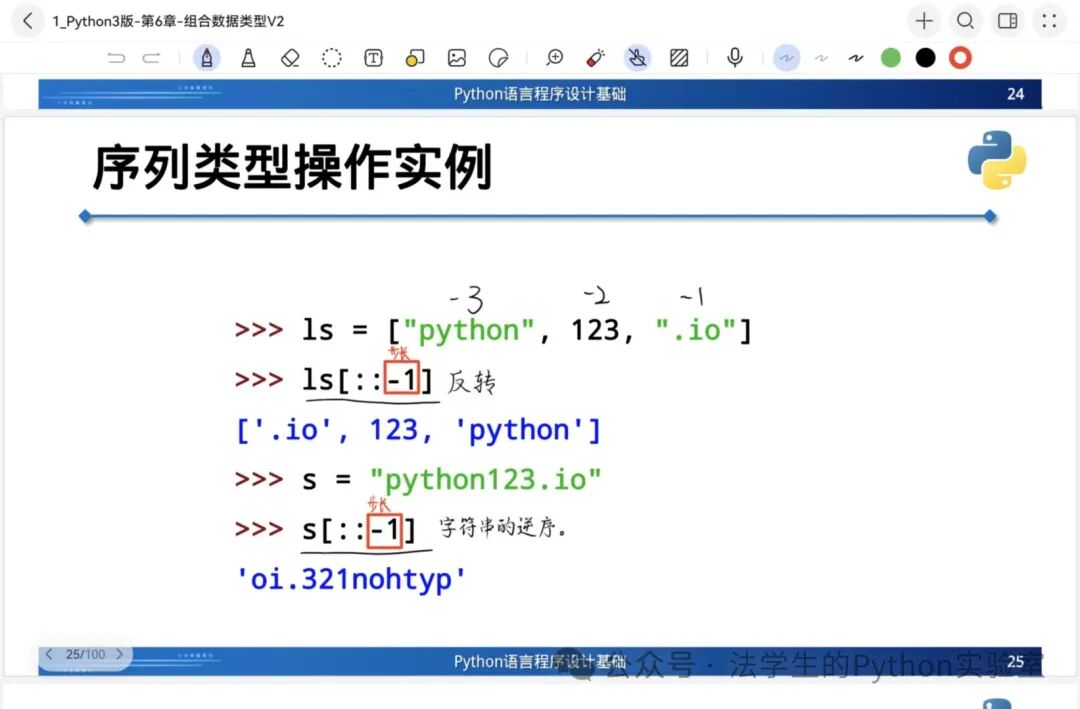Screen dimensions: 1080x709
Task: Go back from the document
Action: point(27,21)
